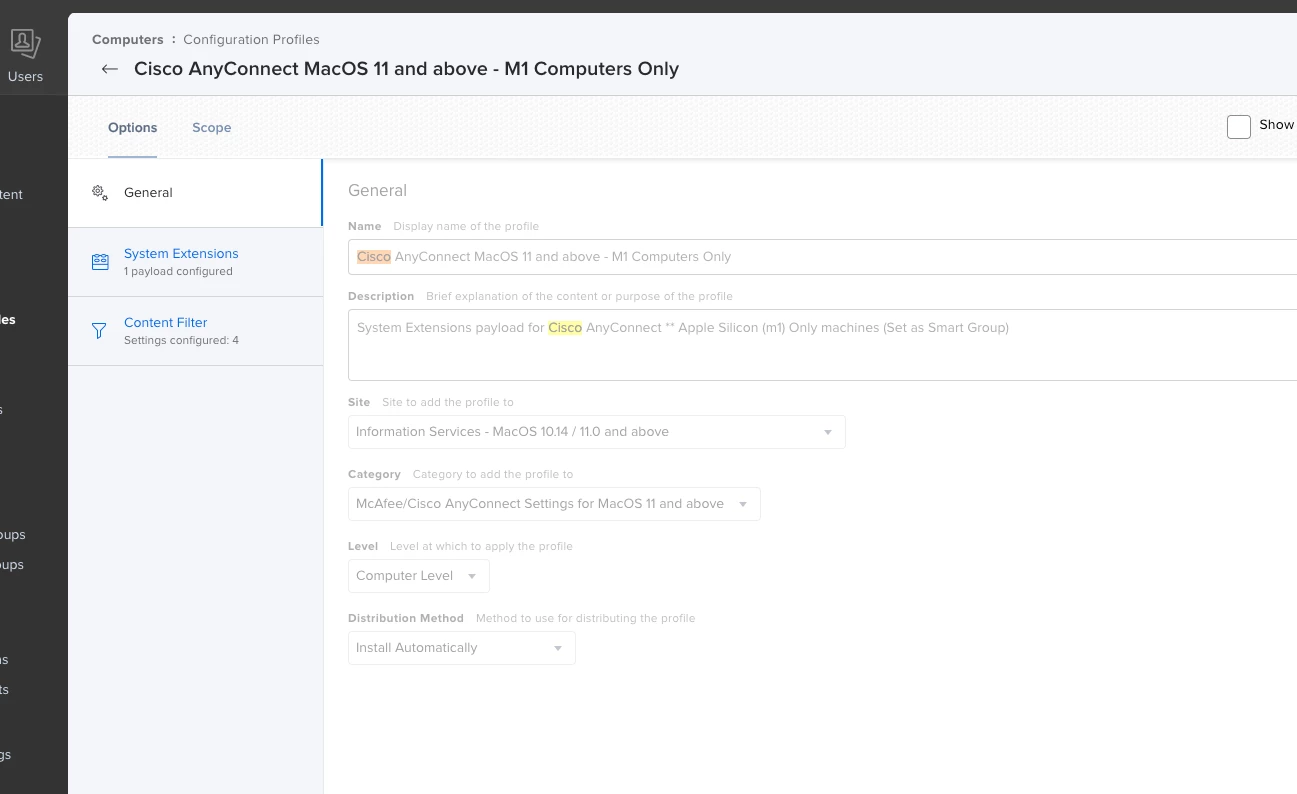Click the Description field label
Screen dimensions: 1297x794
pos(381,296)
